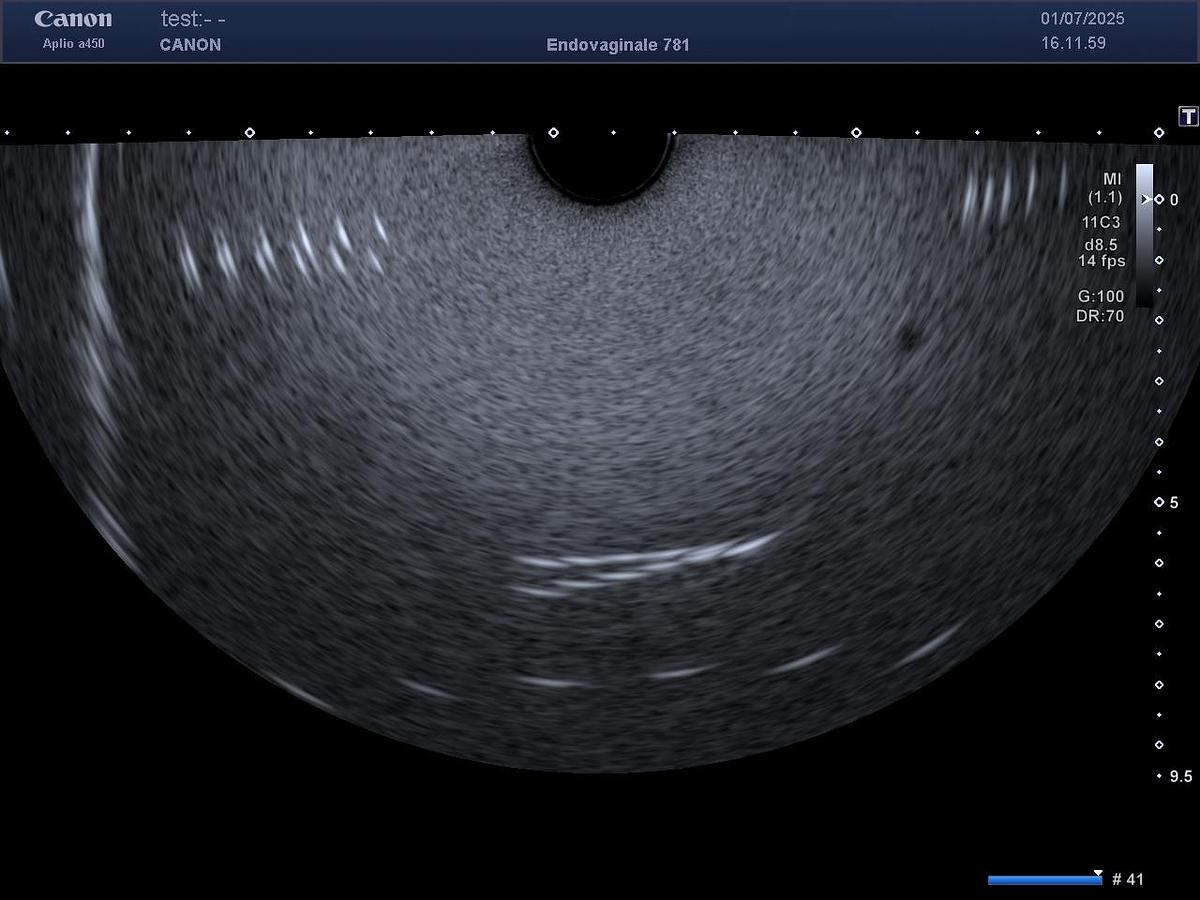Screen dimensions: 1200x900
Task: Click the white triangle marker on cine bar
Action: click(x=1098, y=873)
